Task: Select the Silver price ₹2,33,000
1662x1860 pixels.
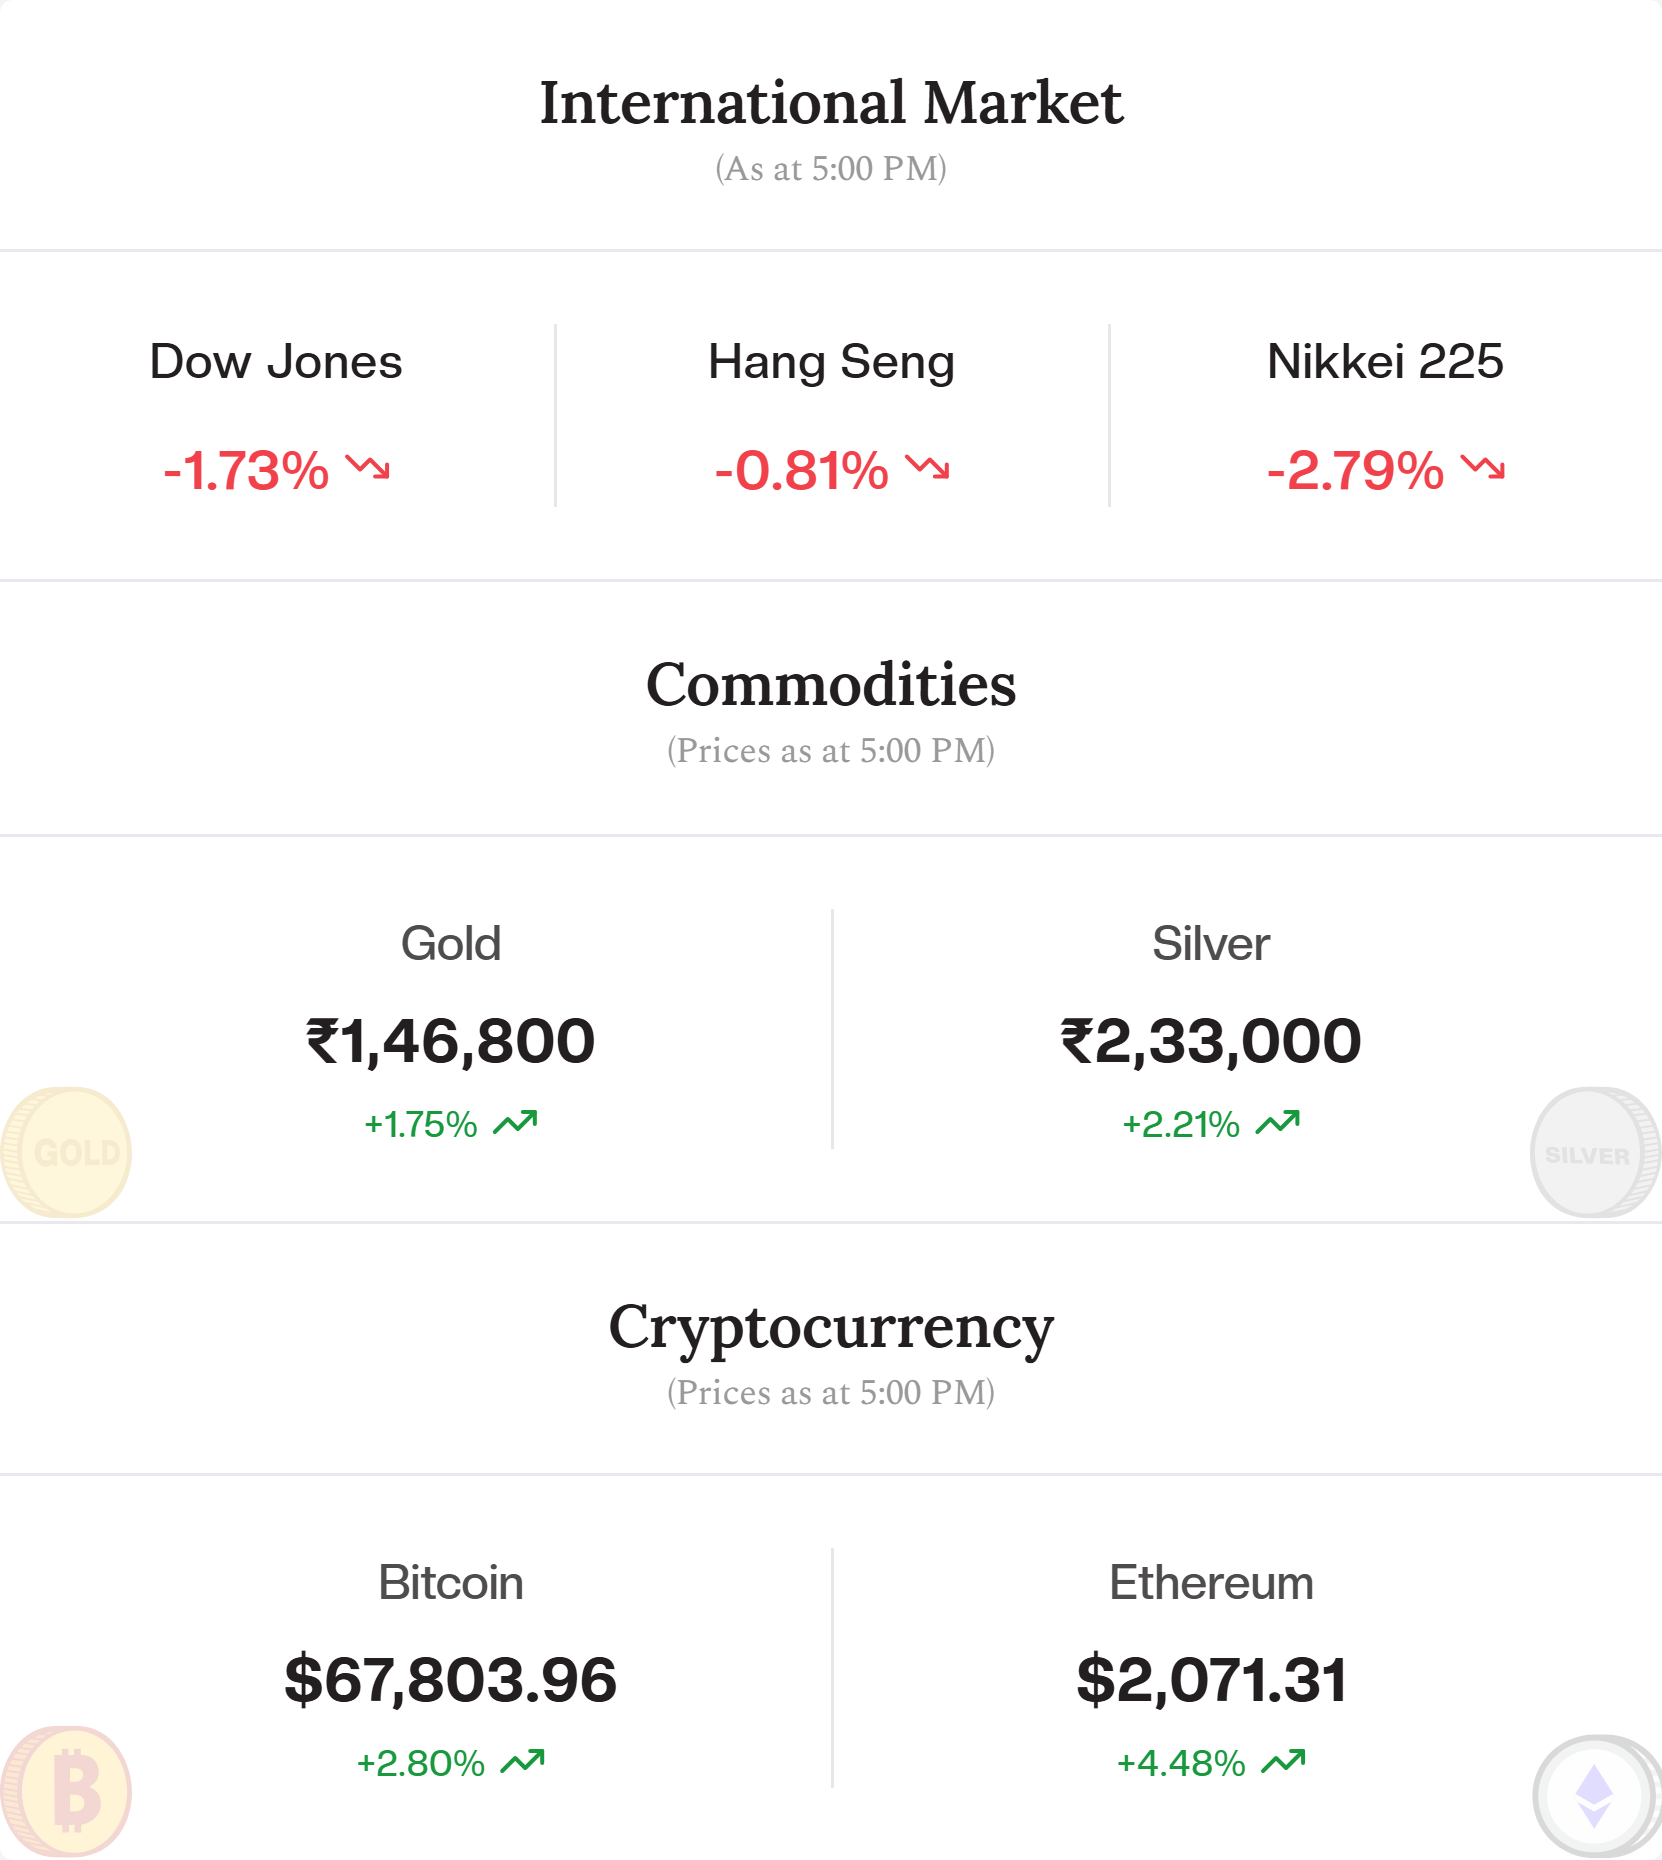Action: [1211, 1041]
